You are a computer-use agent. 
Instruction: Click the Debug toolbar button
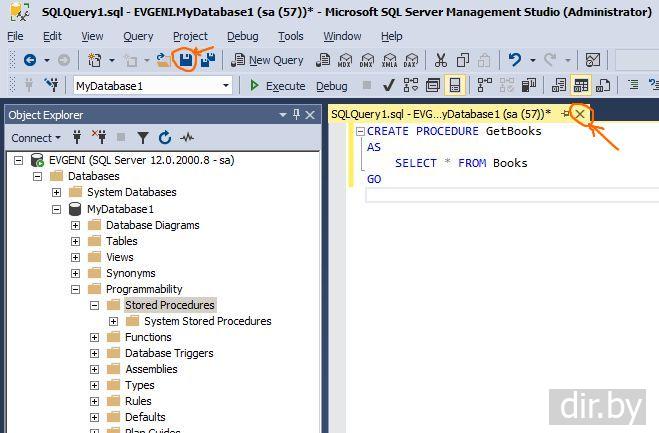coord(332,86)
